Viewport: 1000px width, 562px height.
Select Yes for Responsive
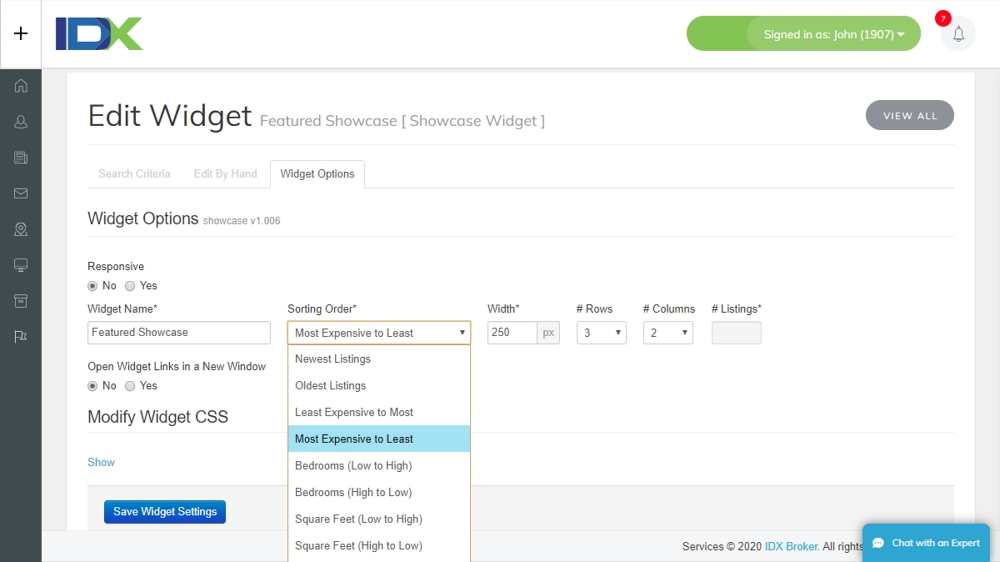pyautogui.click(x=130, y=286)
